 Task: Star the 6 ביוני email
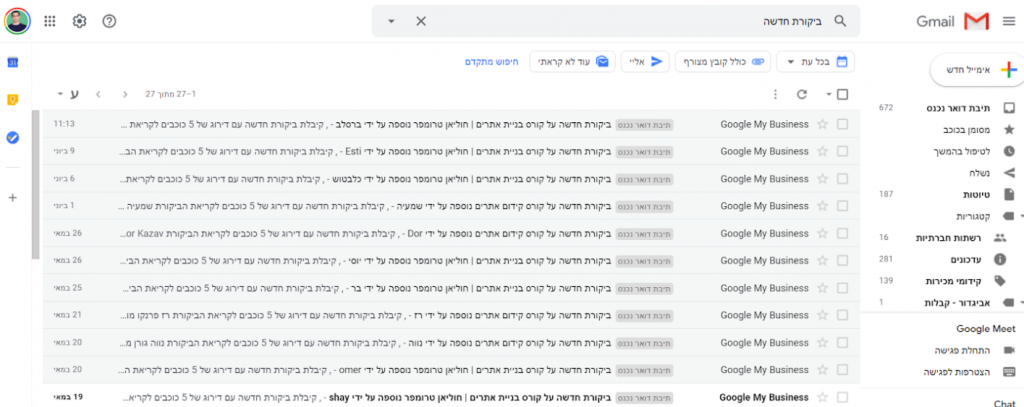[822, 178]
